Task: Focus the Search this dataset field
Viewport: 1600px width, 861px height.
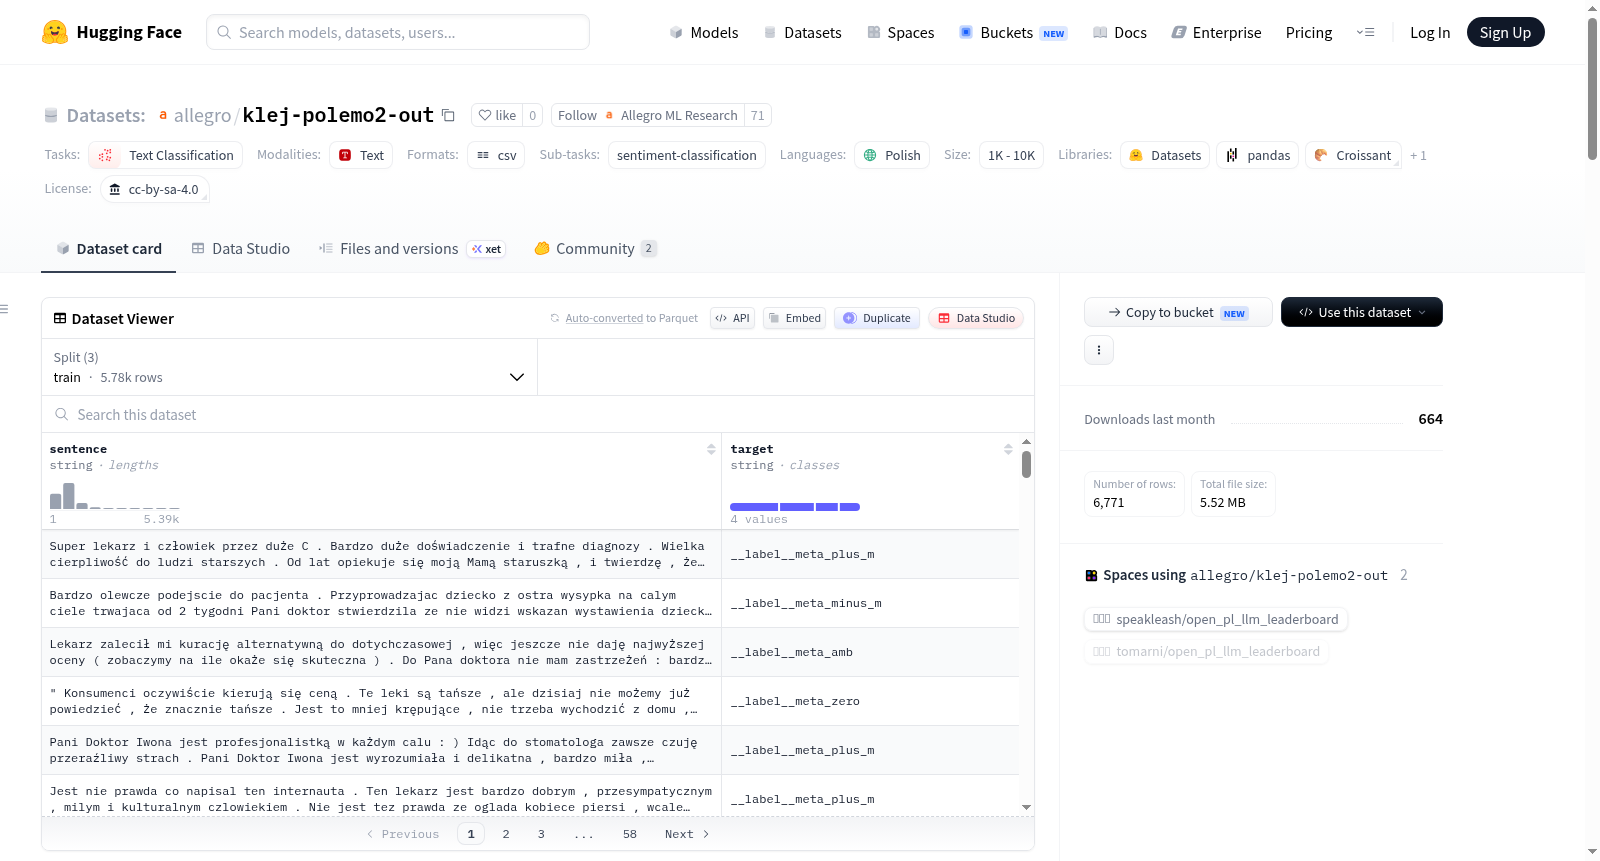Action: (538, 414)
